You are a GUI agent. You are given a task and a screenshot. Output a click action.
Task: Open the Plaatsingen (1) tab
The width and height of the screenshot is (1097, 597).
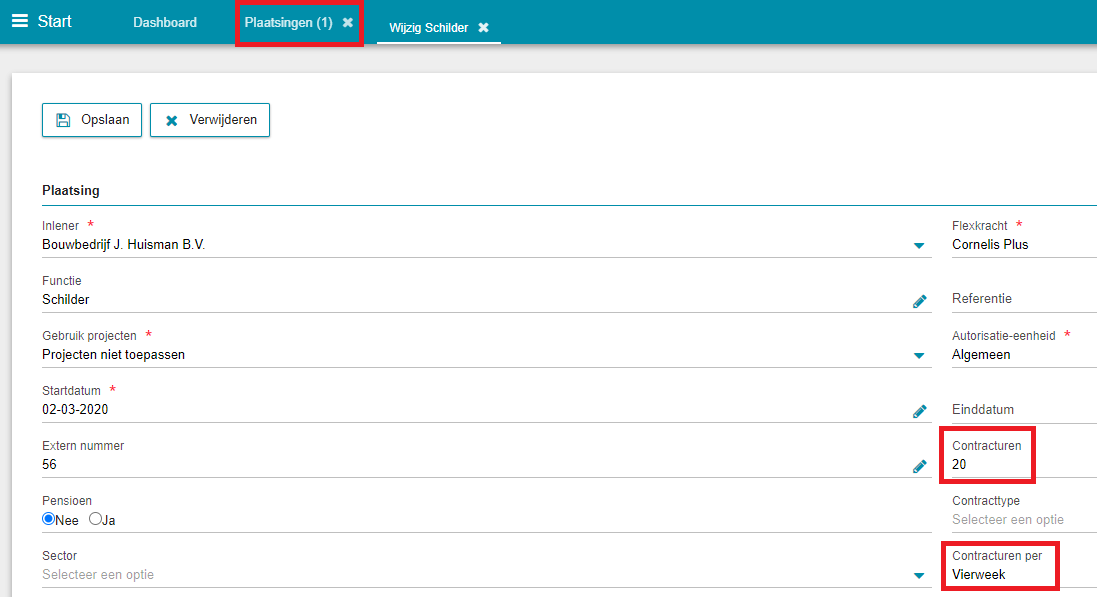pyautogui.click(x=288, y=22)
